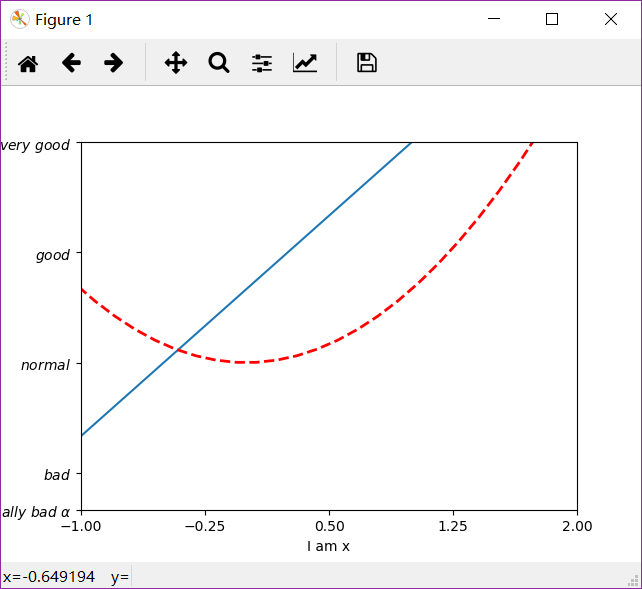Click the 'normal' y-axis tick label

pos(45,365)
